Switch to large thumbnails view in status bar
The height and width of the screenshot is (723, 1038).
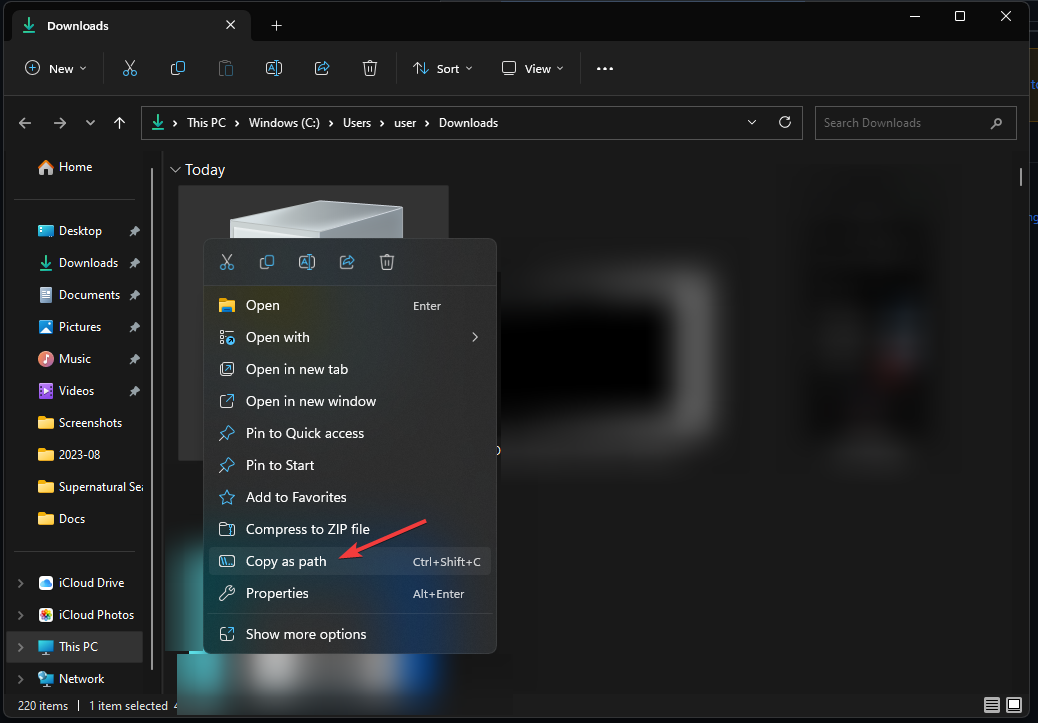pos(1014,705)
